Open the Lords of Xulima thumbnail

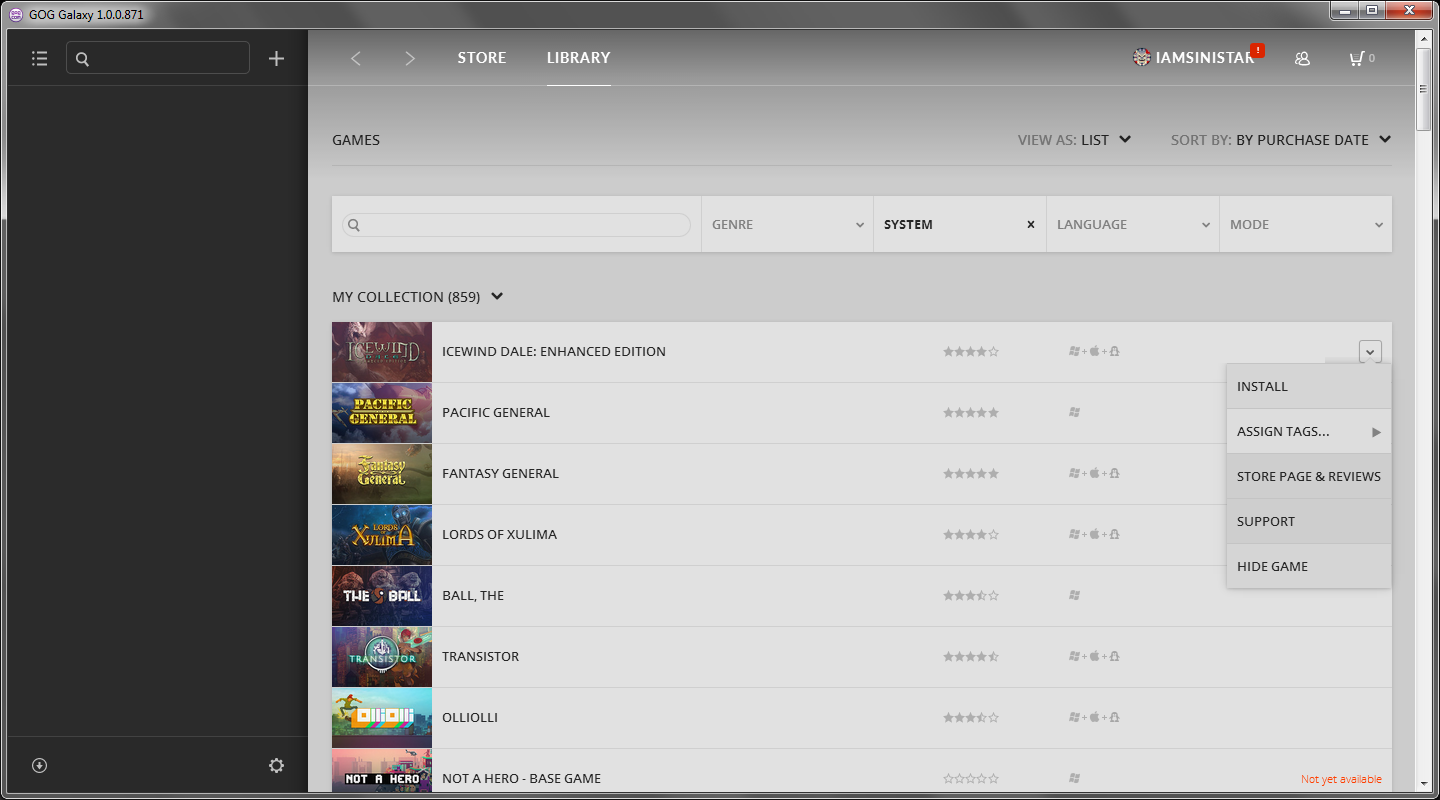382,534
